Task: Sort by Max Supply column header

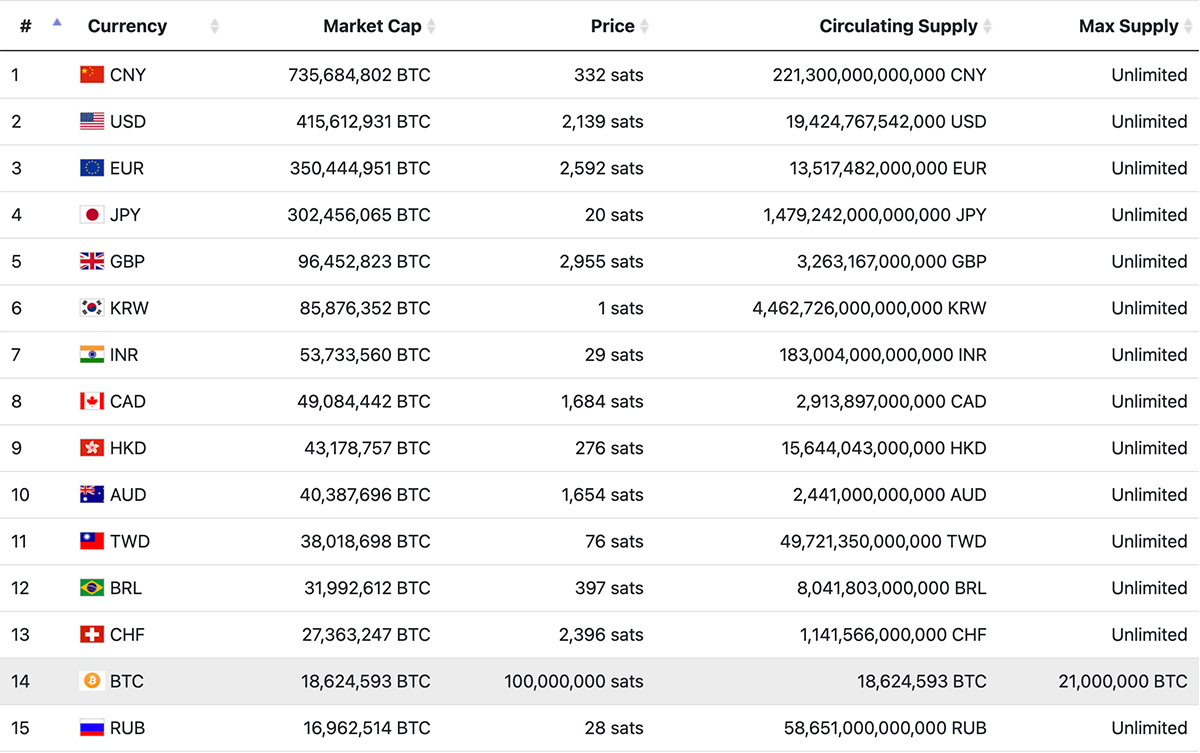Action: pyautogui.click(x=1128, y=26)
